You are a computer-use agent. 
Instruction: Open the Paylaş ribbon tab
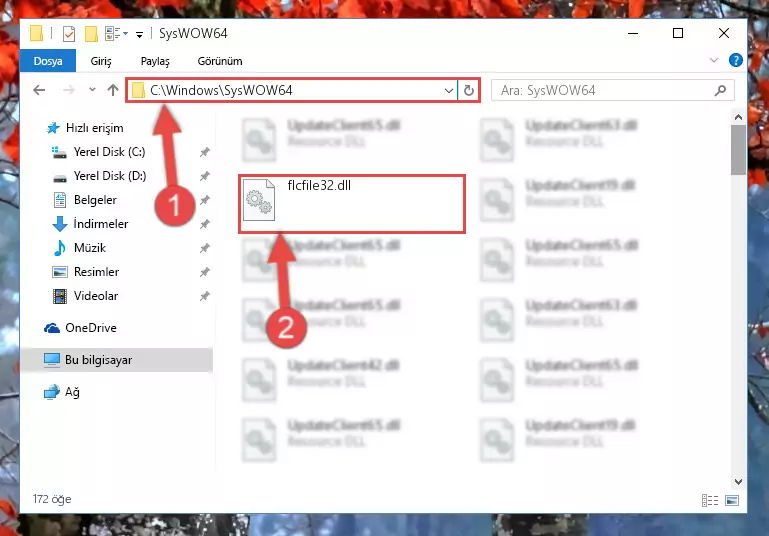[155, 61]
